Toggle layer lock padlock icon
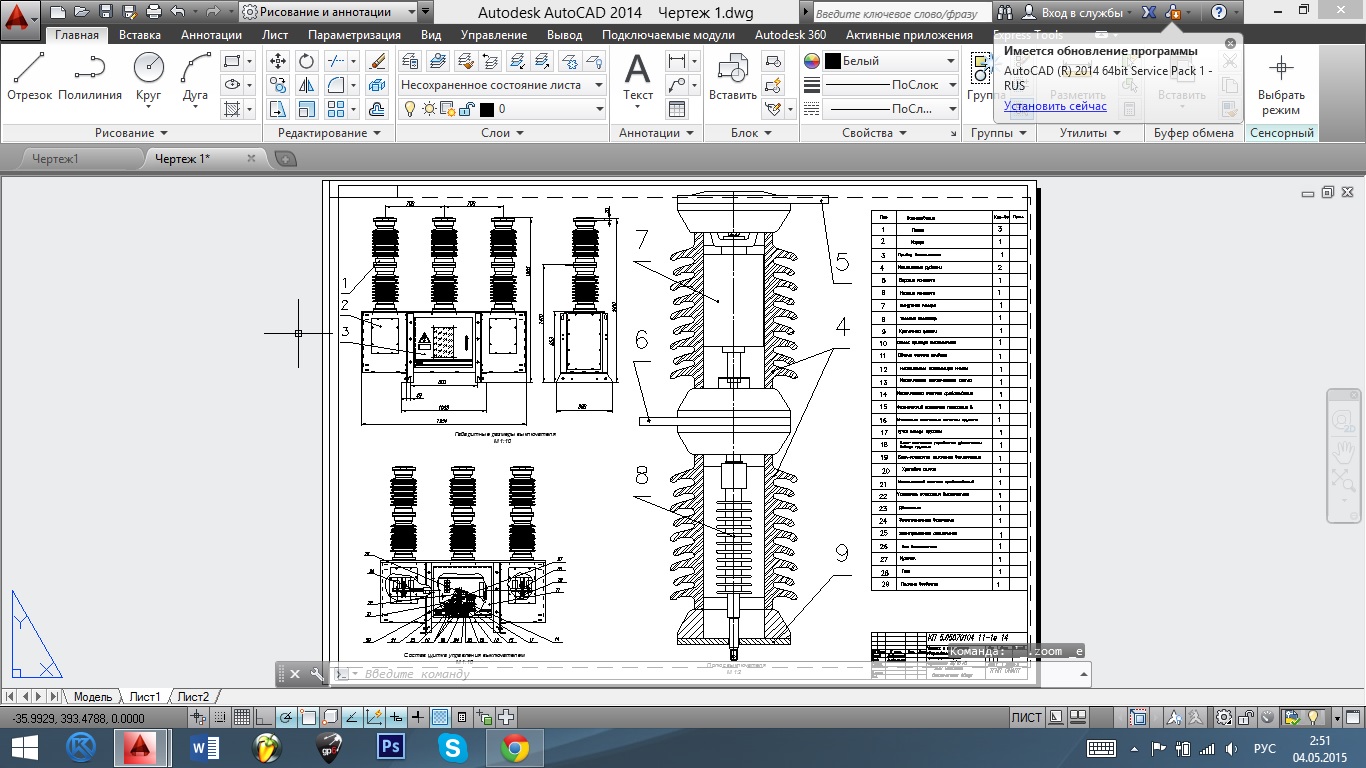Image resolution: width=1366 pixels, height=768 pixels. click(x=466, y=109)
